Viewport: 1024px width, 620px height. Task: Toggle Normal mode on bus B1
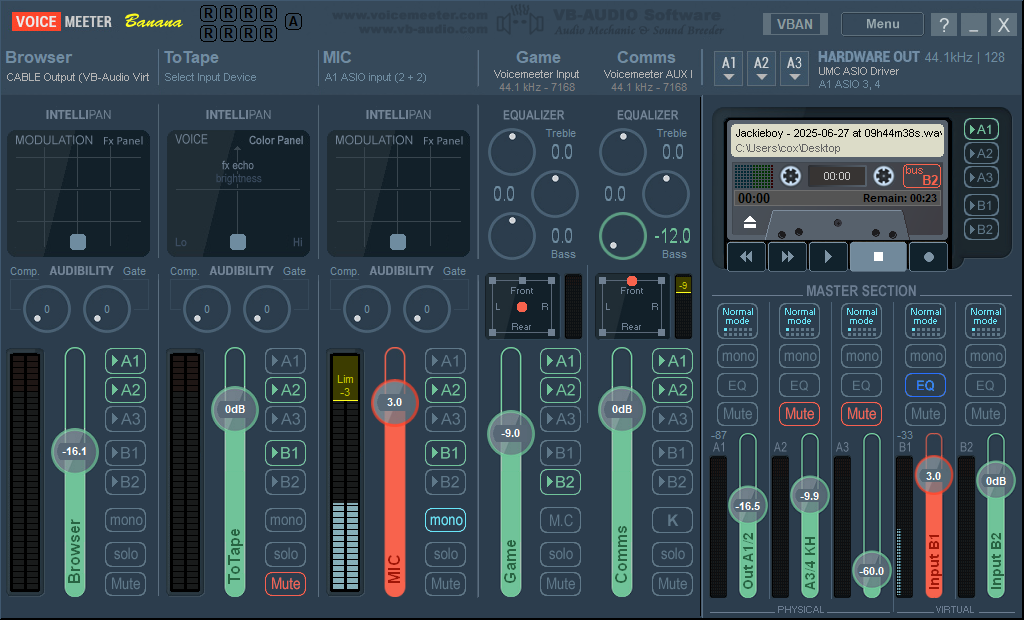(925, 320)
